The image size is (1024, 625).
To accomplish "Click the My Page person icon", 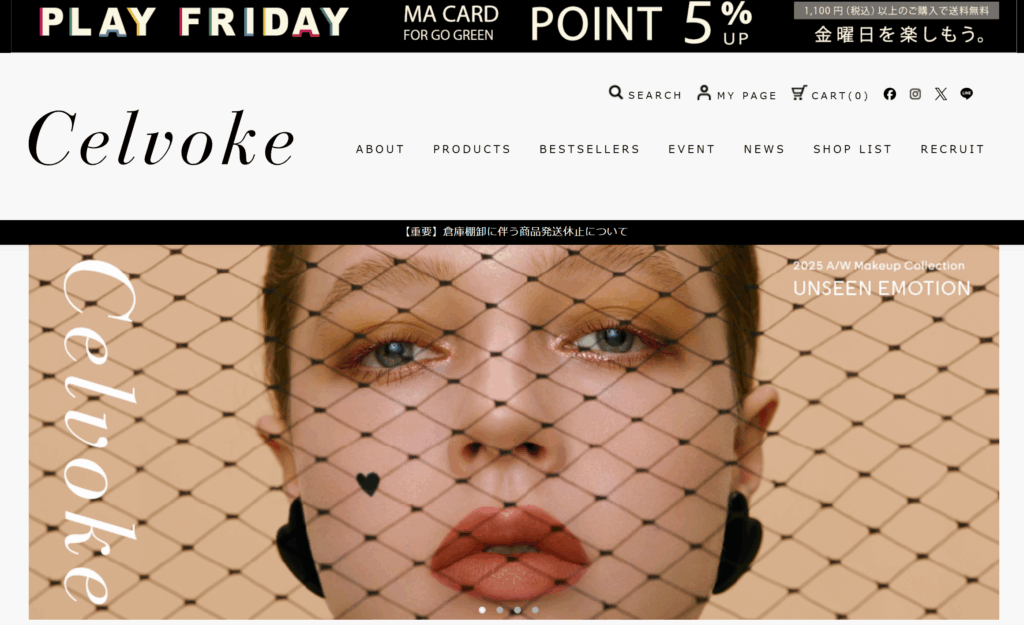I will 703,93.
